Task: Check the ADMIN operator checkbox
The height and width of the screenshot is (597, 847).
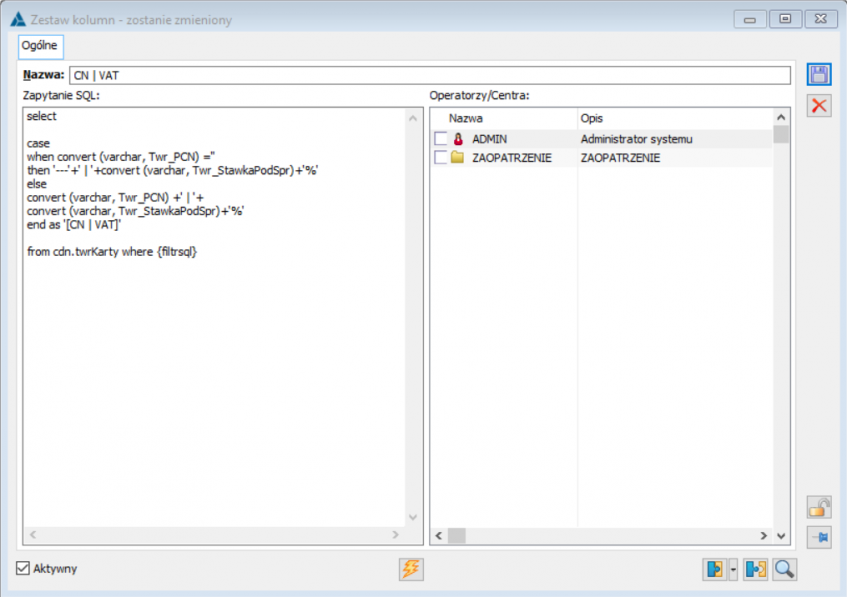Action: [x=441, y=139]
